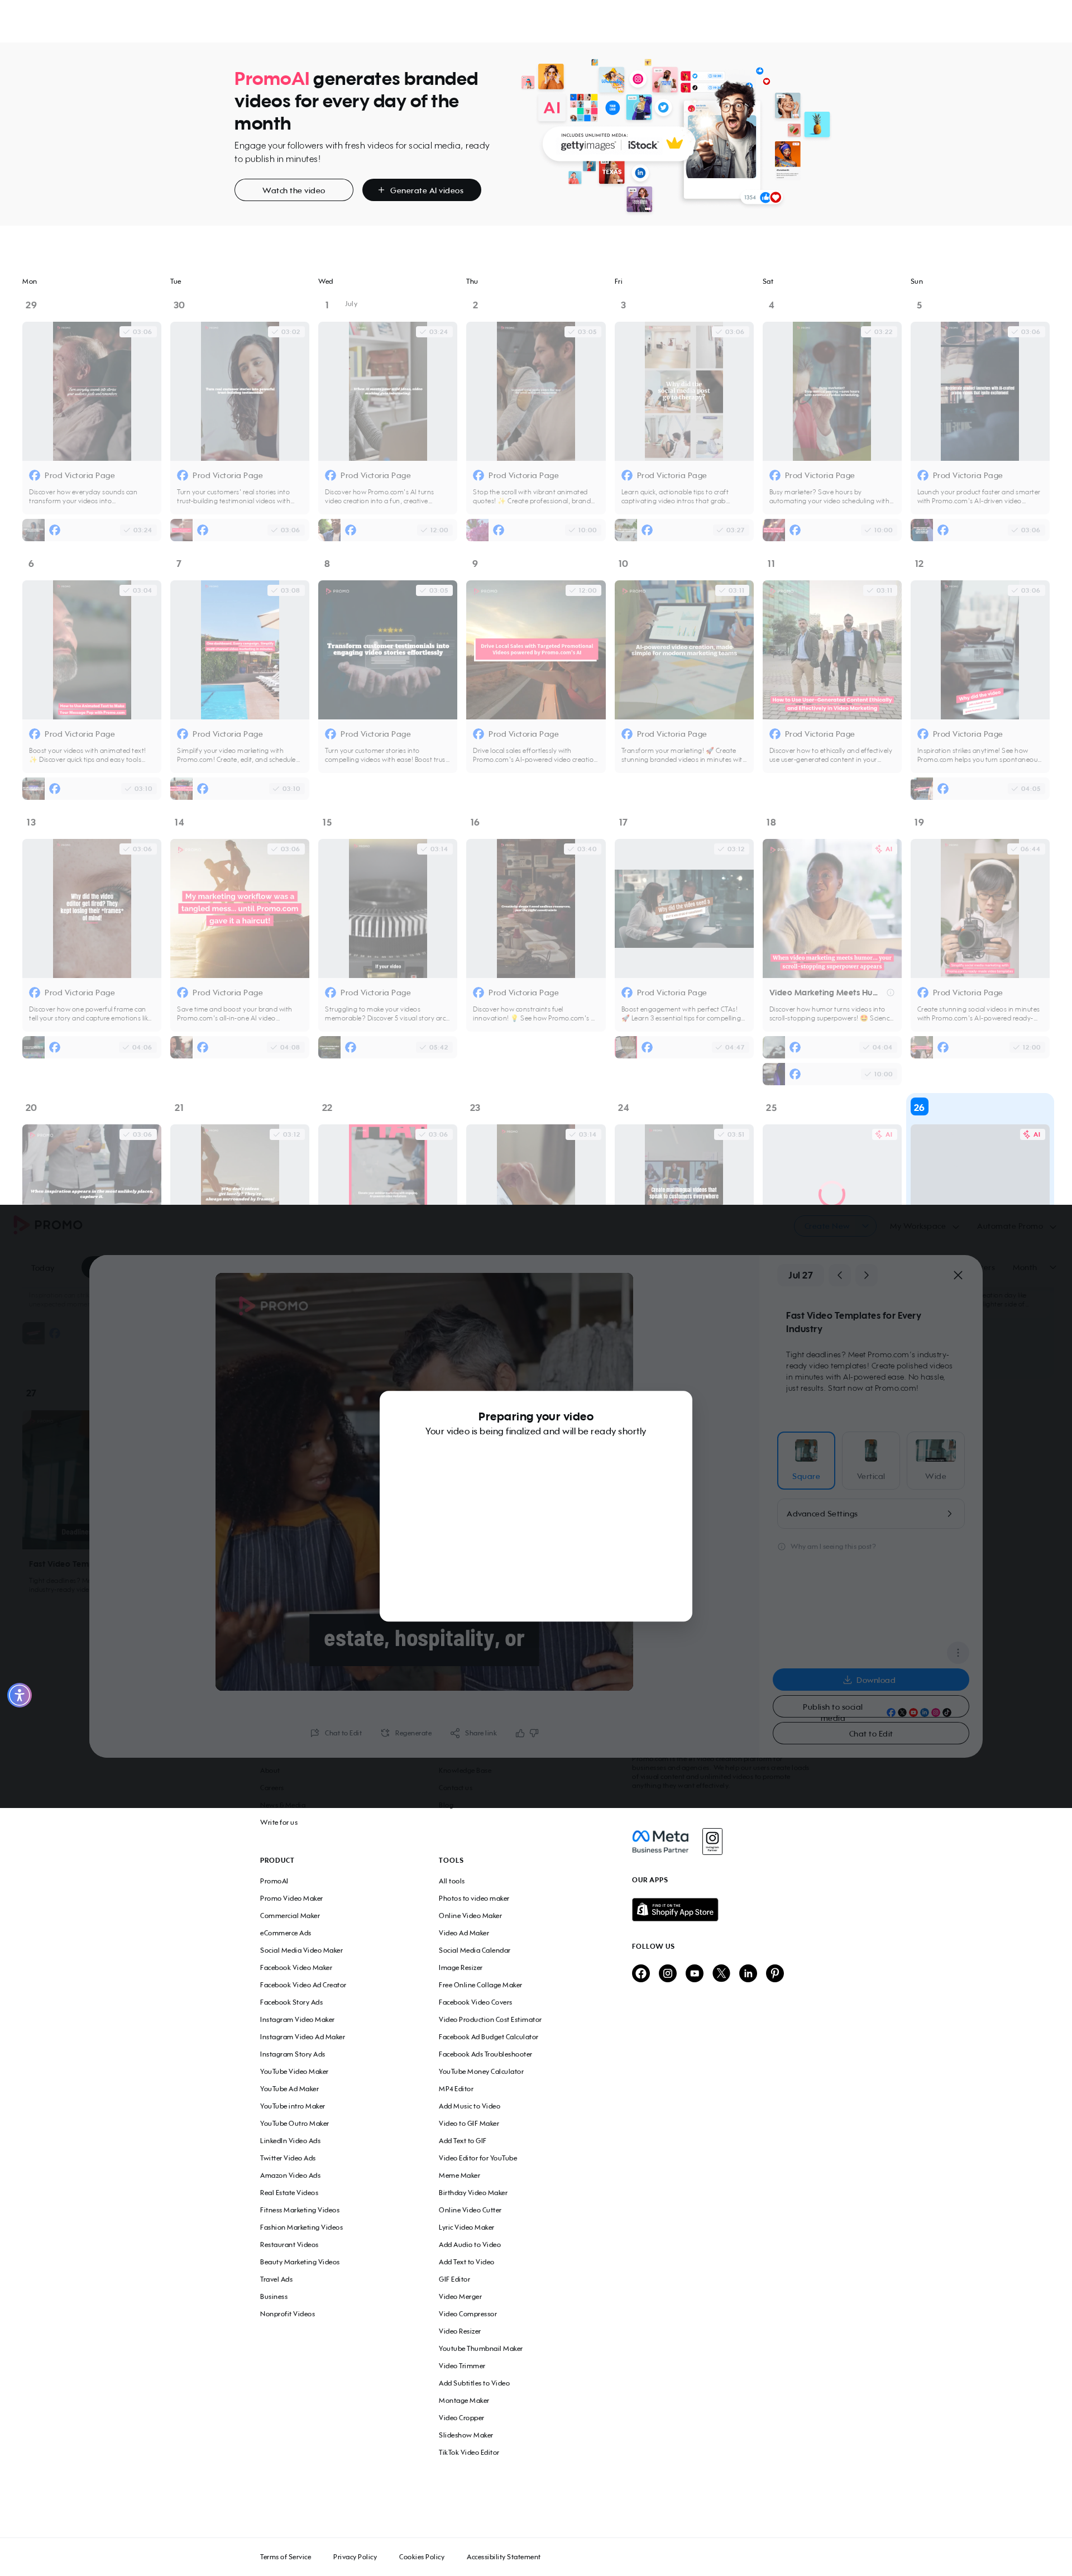
Task: Open the day 8 customer testimonials video thumbnail
Action: click(388, 650)
